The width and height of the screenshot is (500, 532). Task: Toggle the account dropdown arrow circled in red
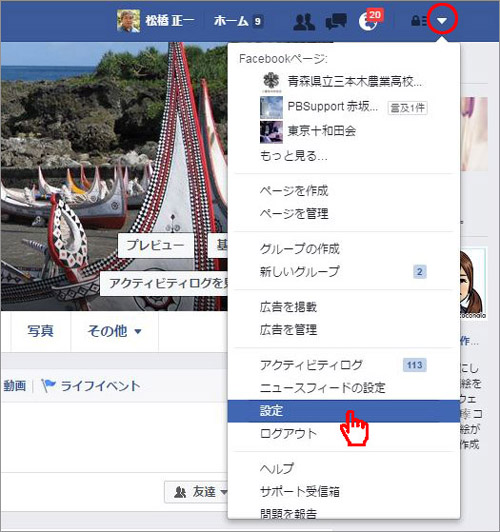[x=442, y=21]
